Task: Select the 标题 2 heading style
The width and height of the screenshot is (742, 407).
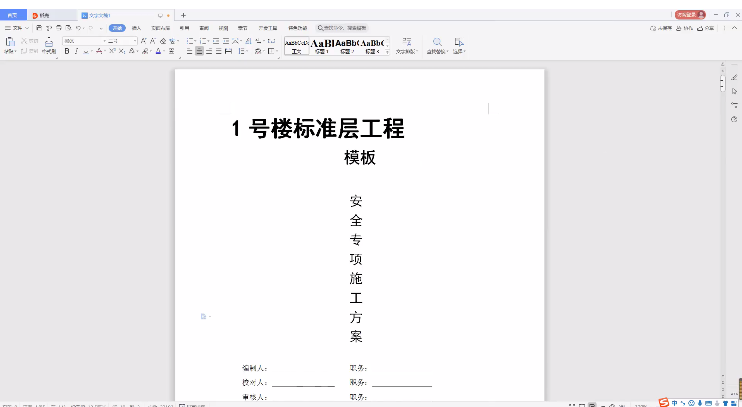Action: [347, 46]
